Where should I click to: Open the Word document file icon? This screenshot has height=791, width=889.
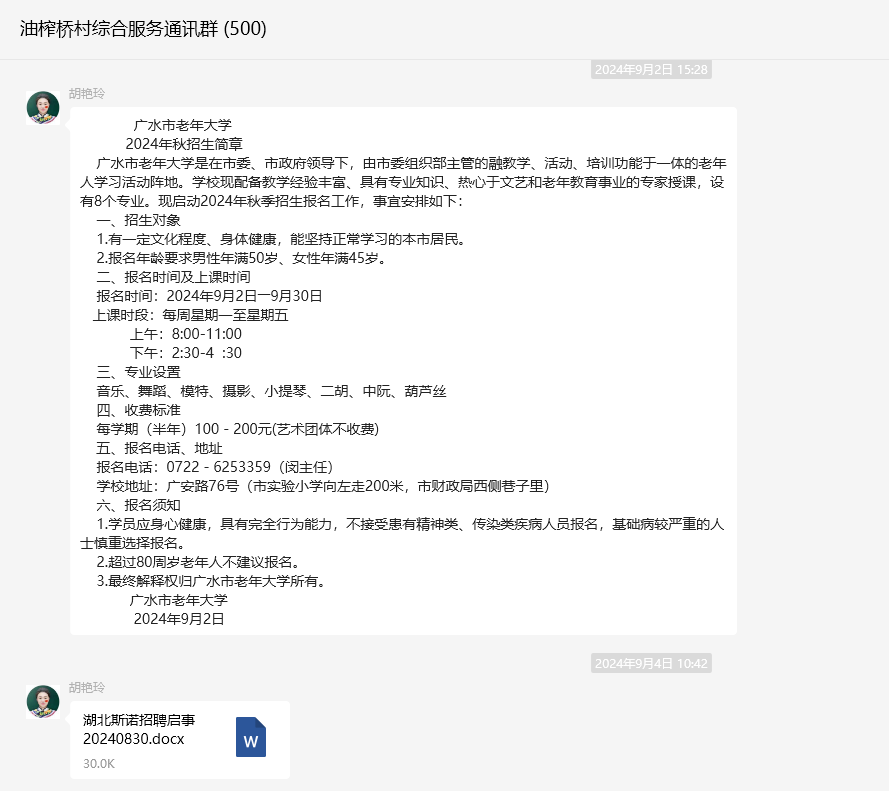coord(251,737)
